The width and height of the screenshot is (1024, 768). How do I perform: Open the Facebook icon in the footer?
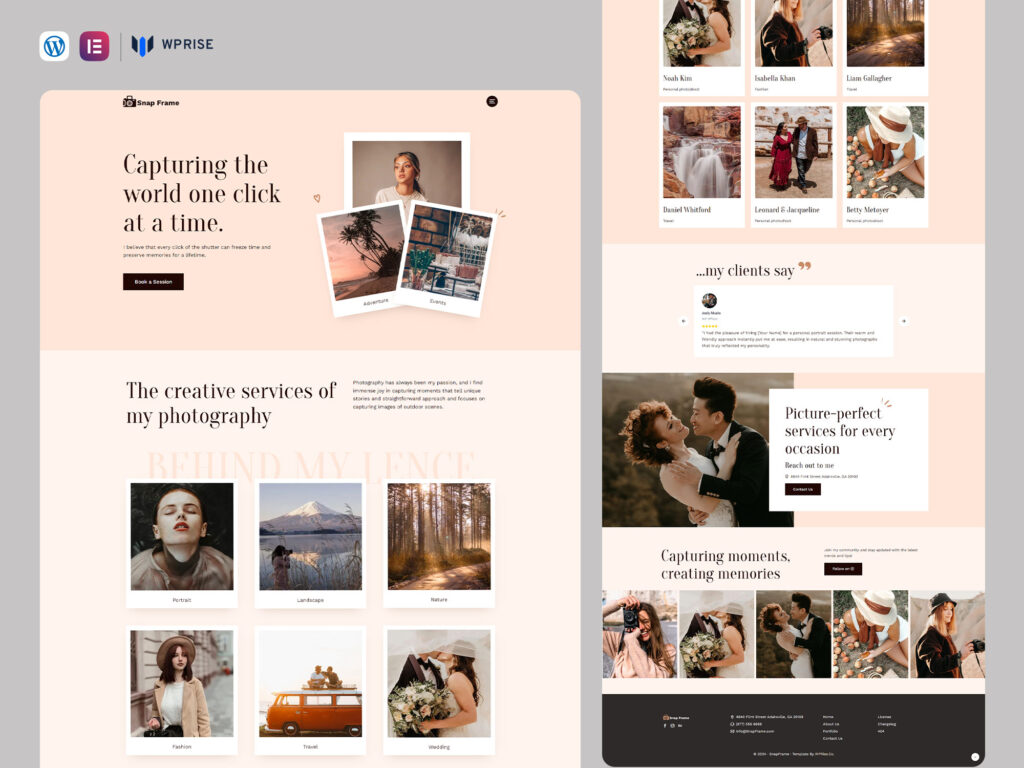[664, 725]
